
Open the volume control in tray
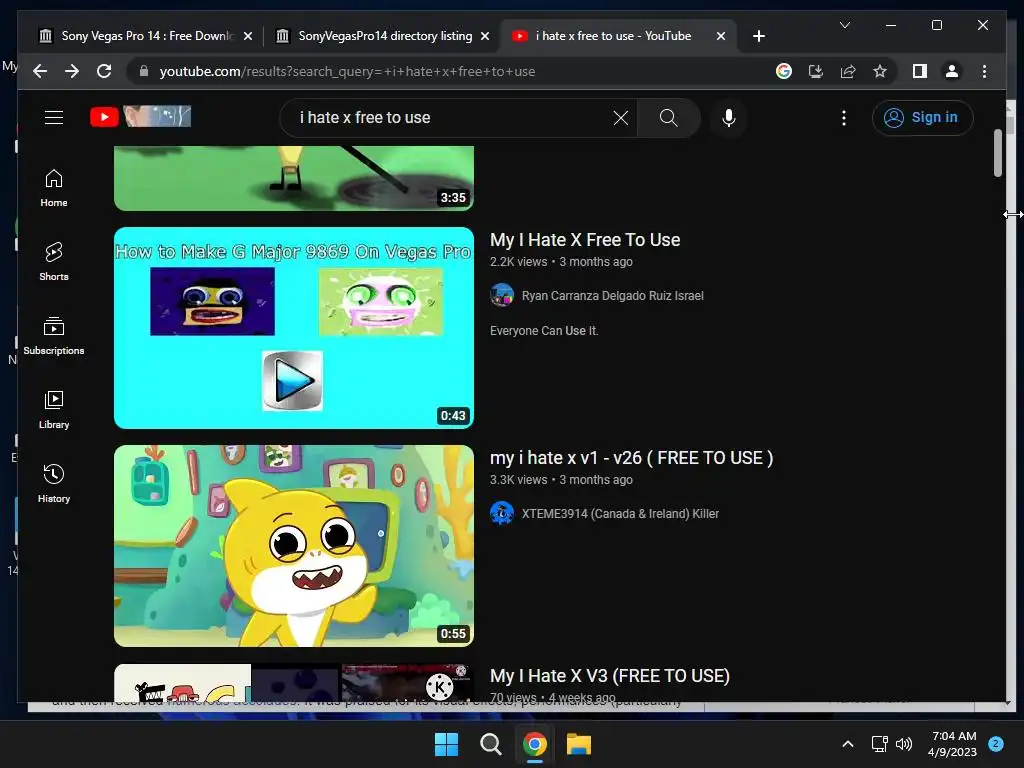click(904, 744)
